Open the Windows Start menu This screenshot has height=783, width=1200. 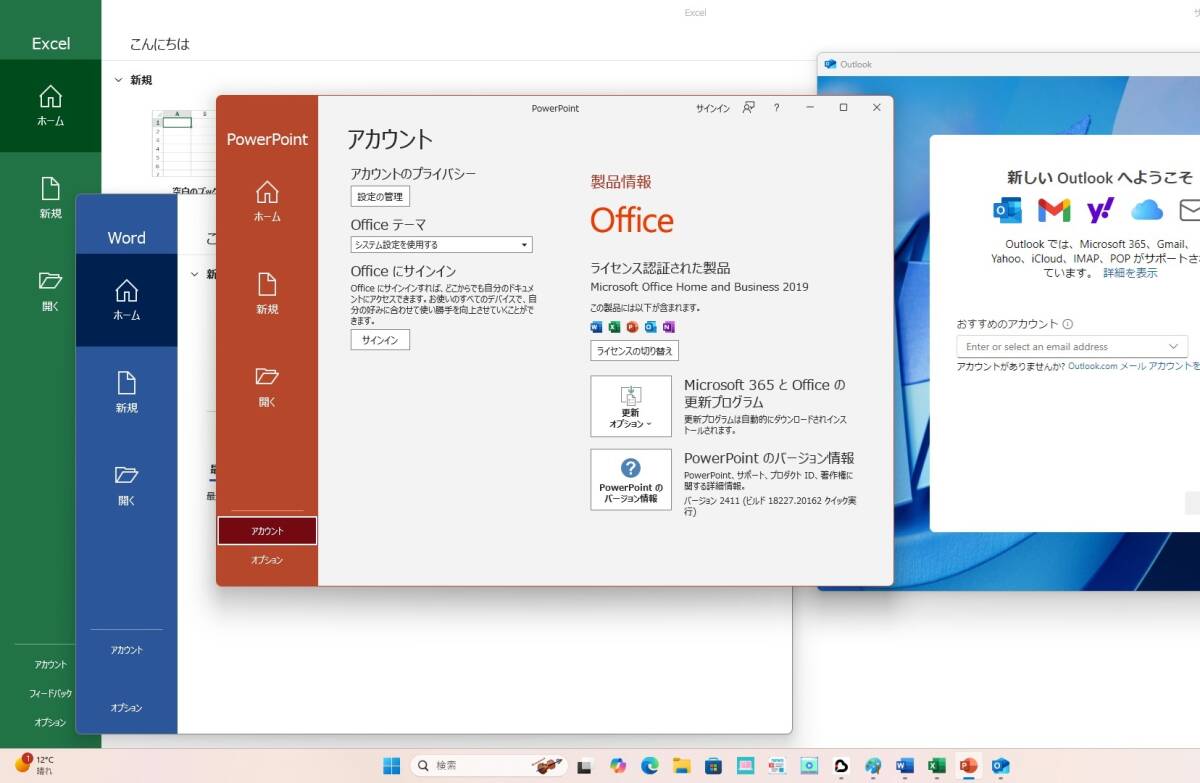[x=392, y=765]
